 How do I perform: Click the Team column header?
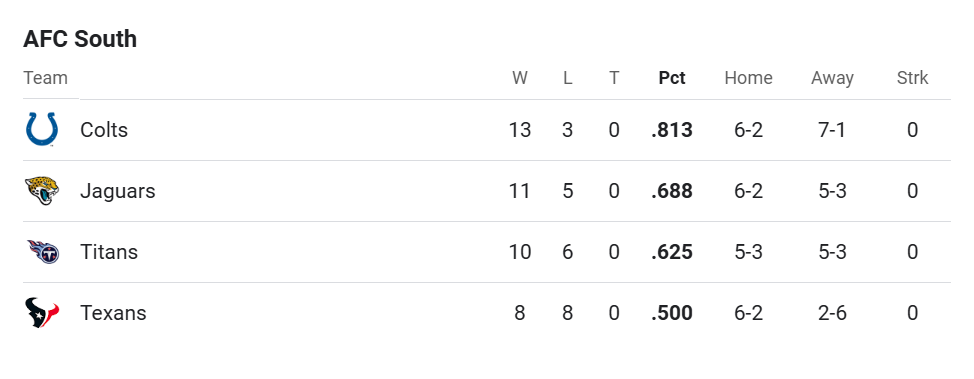point(45,78)
